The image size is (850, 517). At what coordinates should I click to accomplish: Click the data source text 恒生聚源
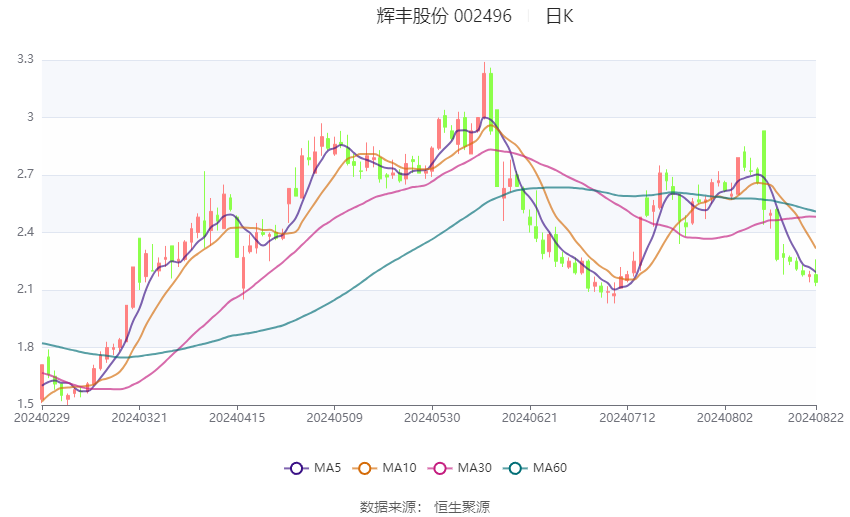coord(462,507)
